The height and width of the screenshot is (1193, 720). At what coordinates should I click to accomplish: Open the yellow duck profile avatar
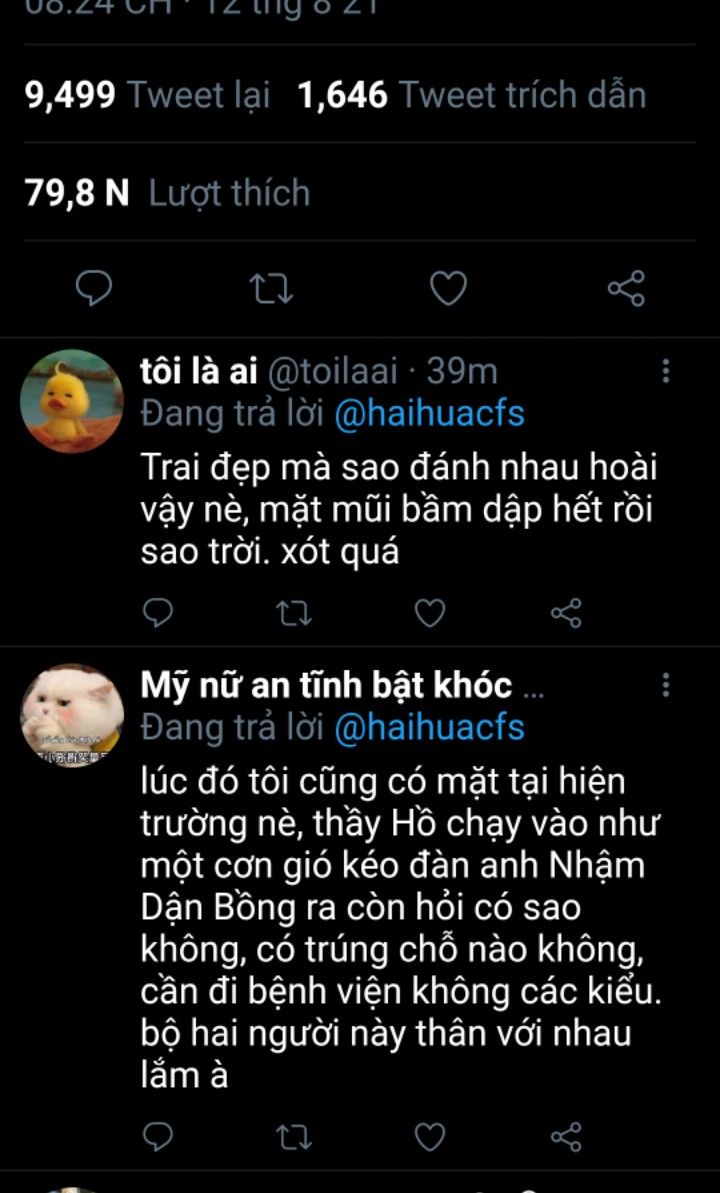(x=72, y=400)
